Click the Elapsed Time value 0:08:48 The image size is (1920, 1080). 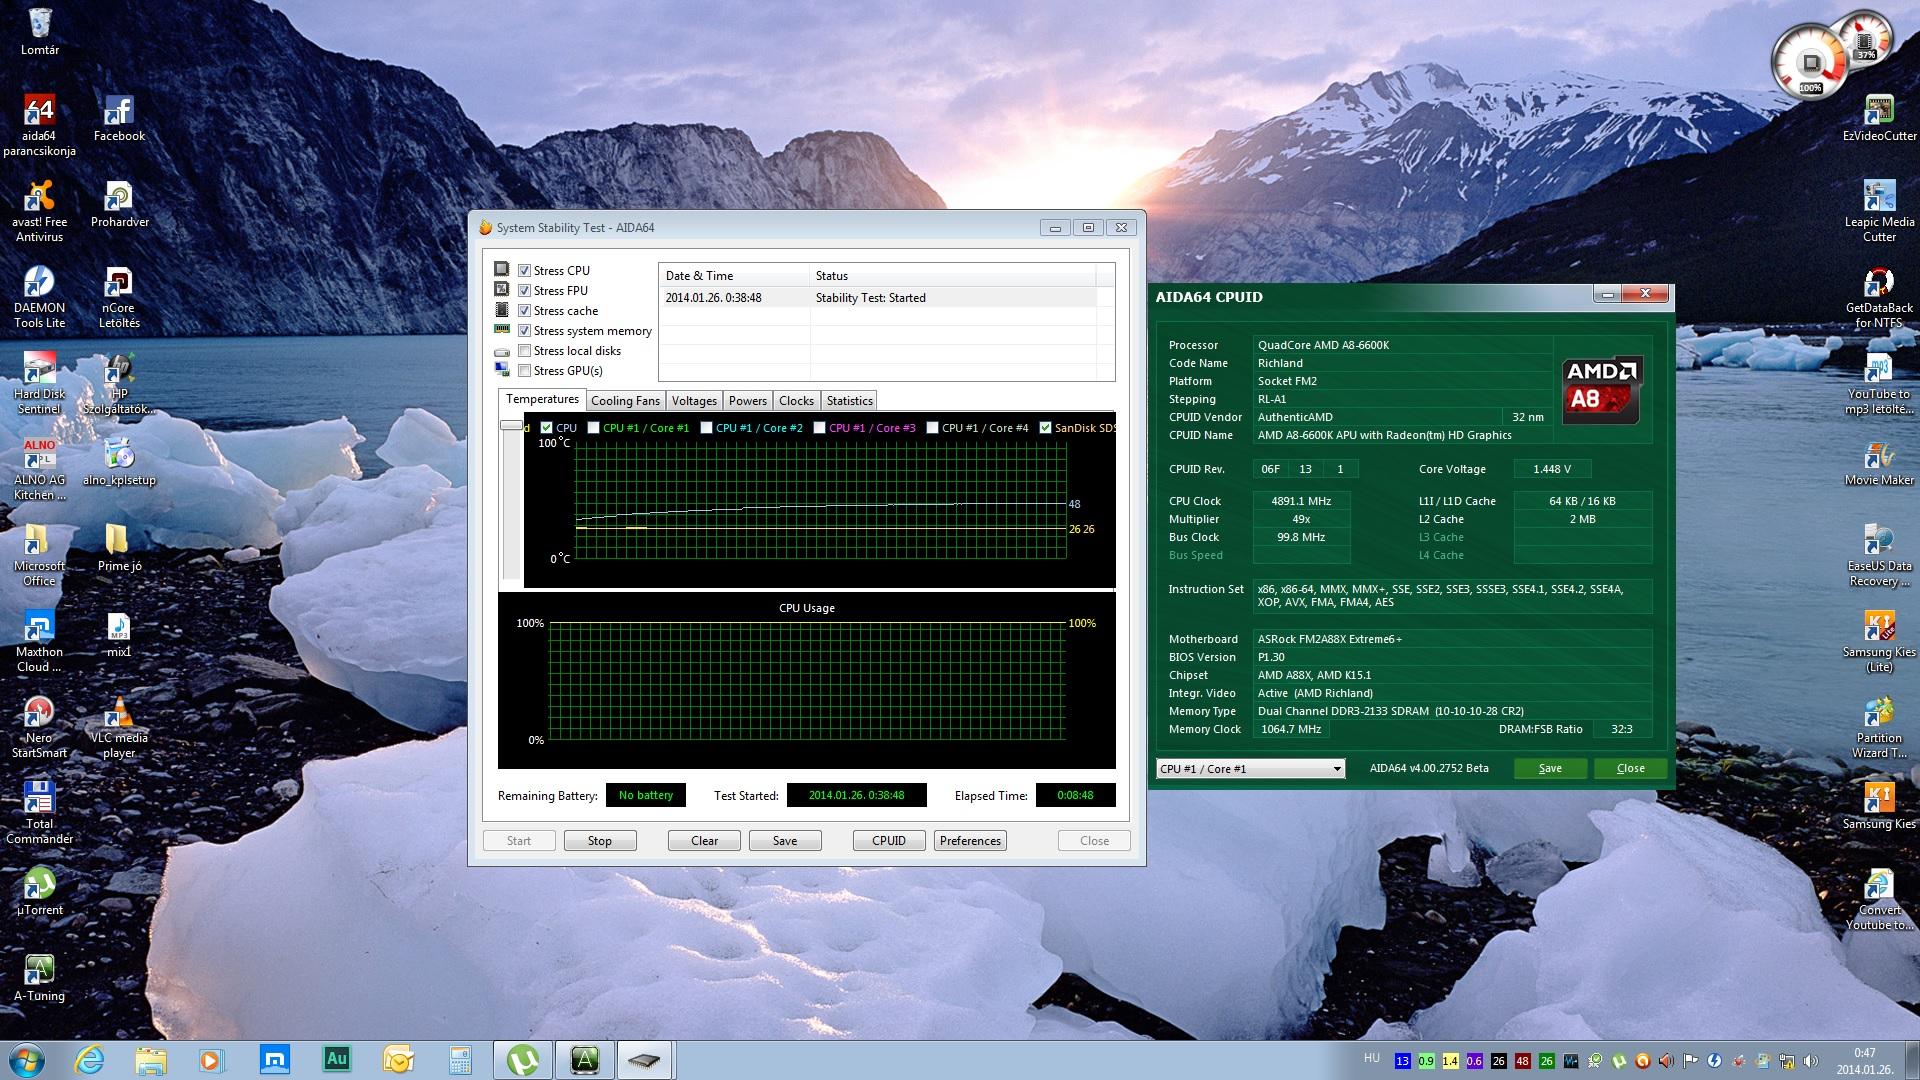pos(1075,795)
